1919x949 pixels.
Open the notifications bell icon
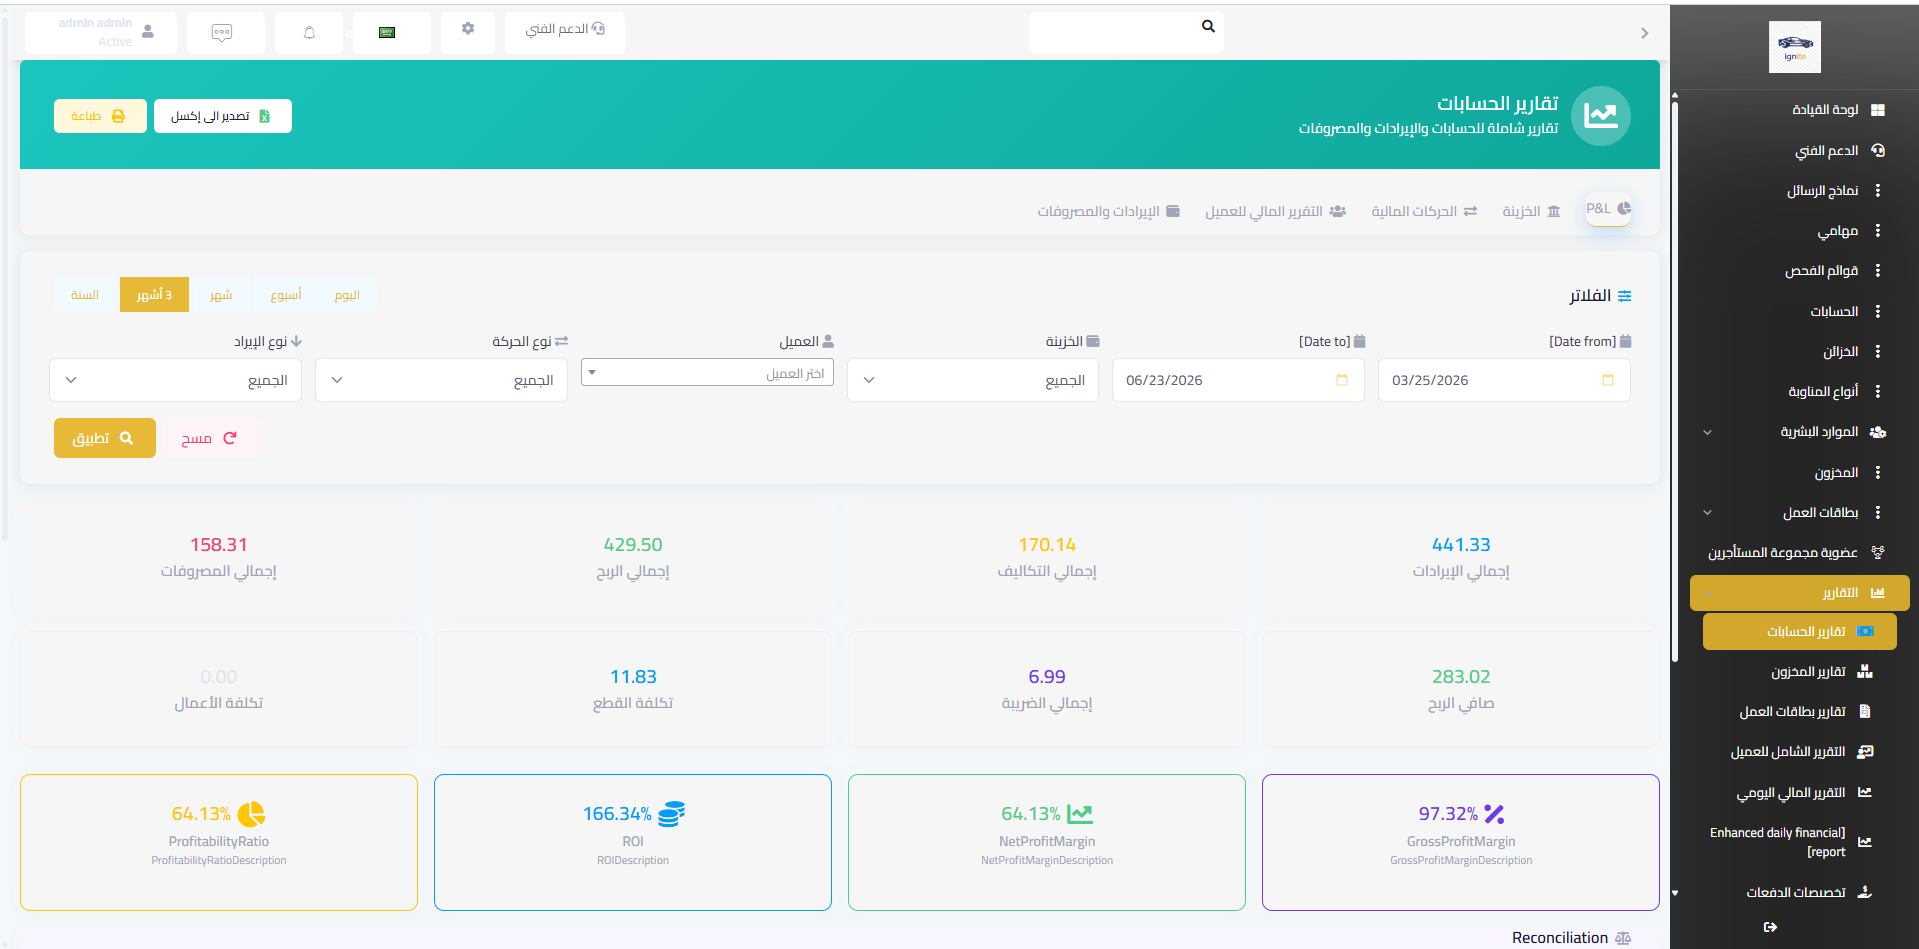309,33
